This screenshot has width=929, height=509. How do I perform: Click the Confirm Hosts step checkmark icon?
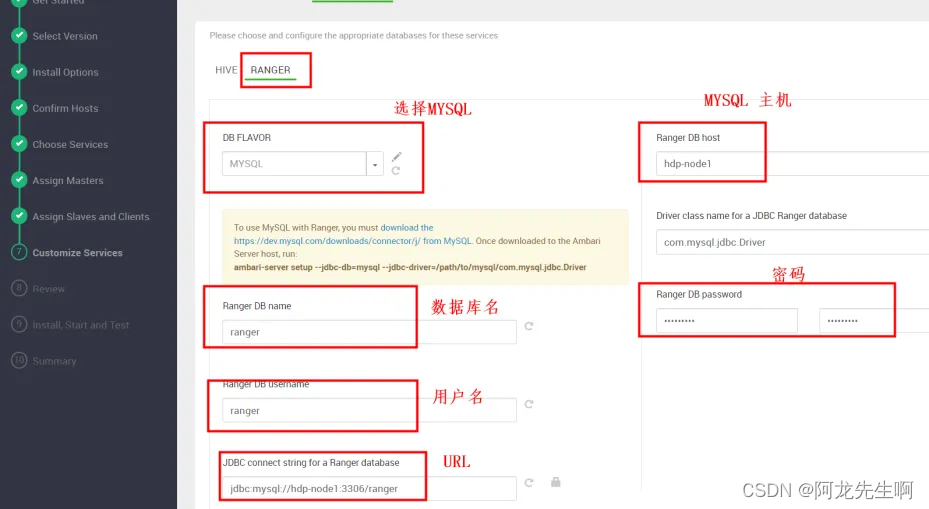point(20,108)
